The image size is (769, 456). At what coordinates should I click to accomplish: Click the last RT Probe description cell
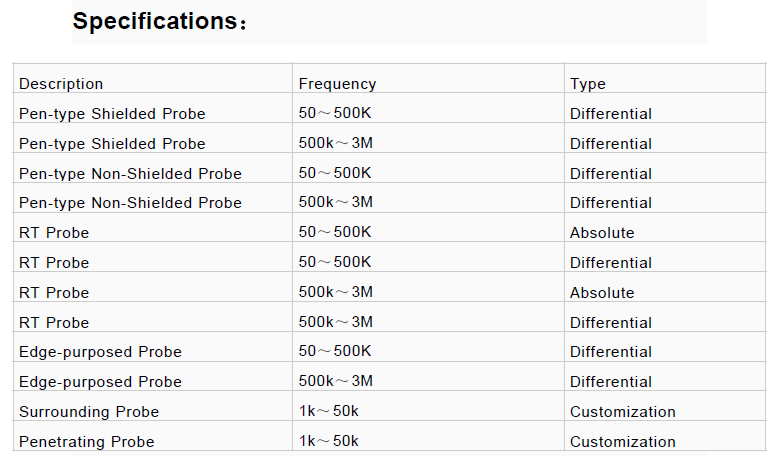[x=54, y=322]
